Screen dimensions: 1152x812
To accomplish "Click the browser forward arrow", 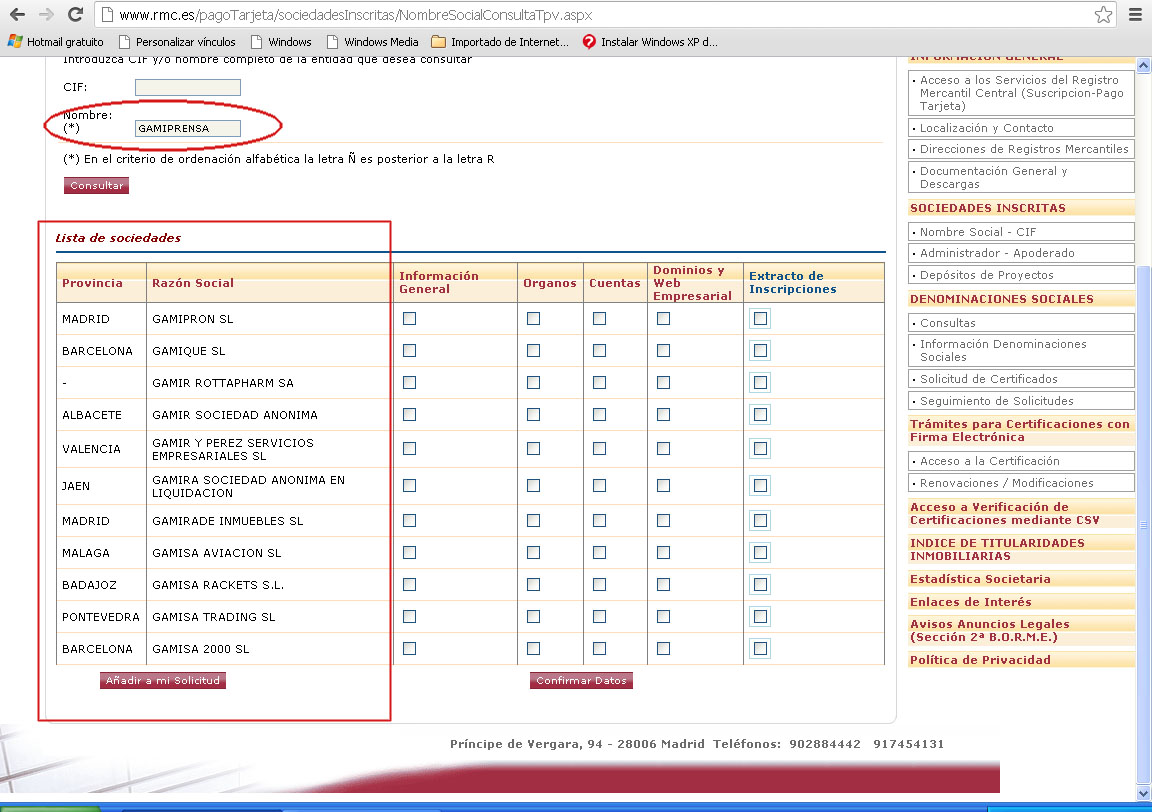I will pyautogui.click(x=46, y=15).
